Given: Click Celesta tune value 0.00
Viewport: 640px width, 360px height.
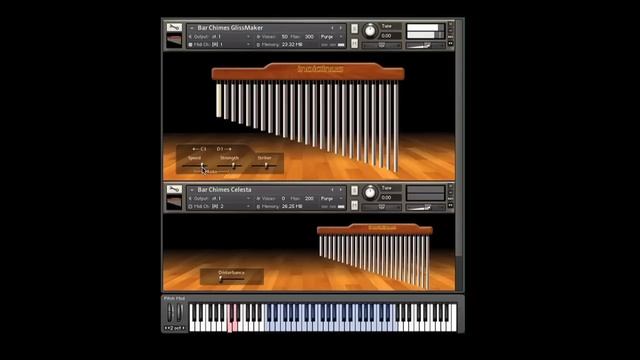Looking at the screenshot, I should pos(386,198).
